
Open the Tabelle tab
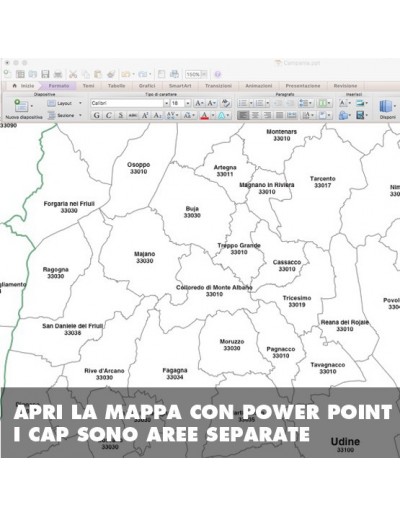tap(116, 86)
